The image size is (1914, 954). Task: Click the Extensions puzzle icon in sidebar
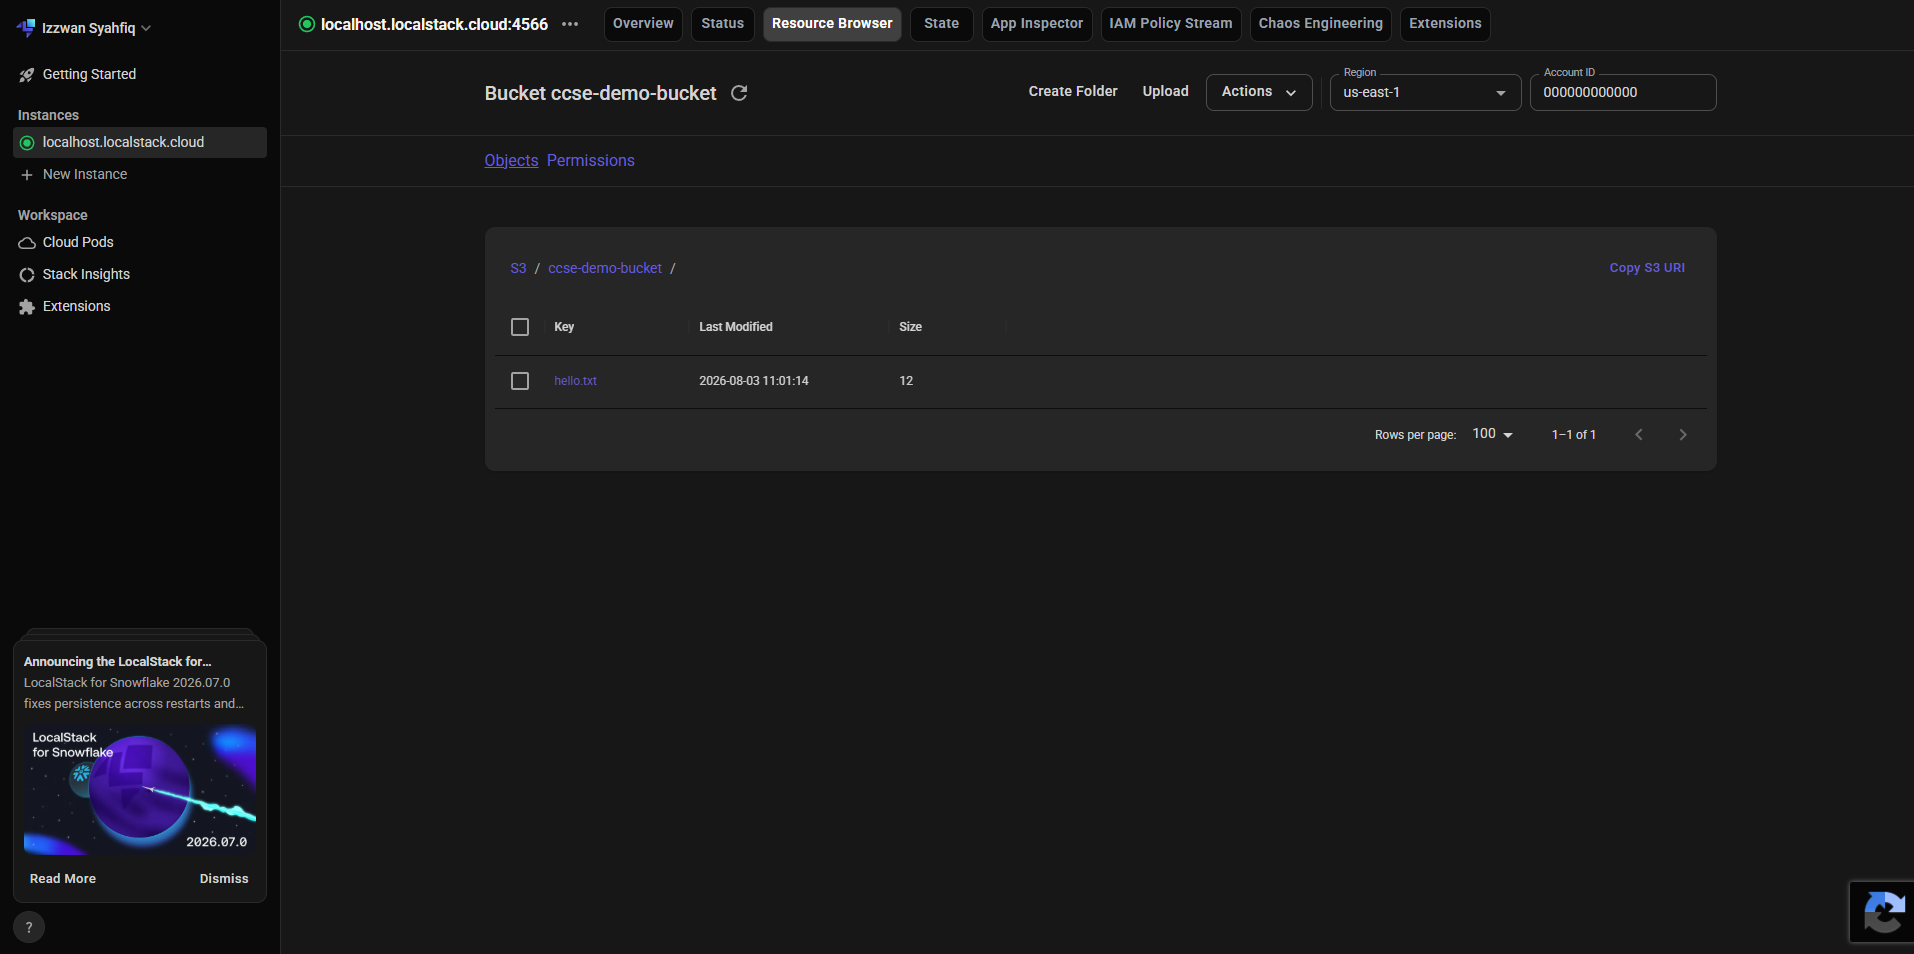tap(27, 307)
